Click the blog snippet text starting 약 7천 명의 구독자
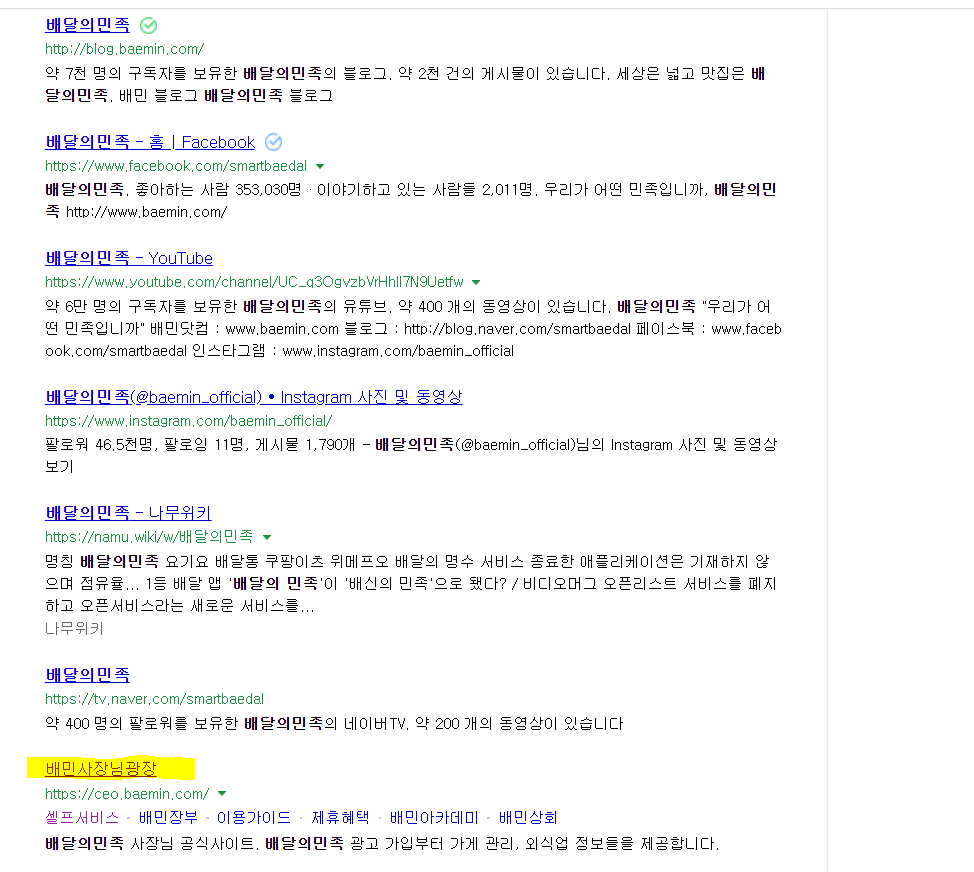974x872 pixels. (405, 84)
